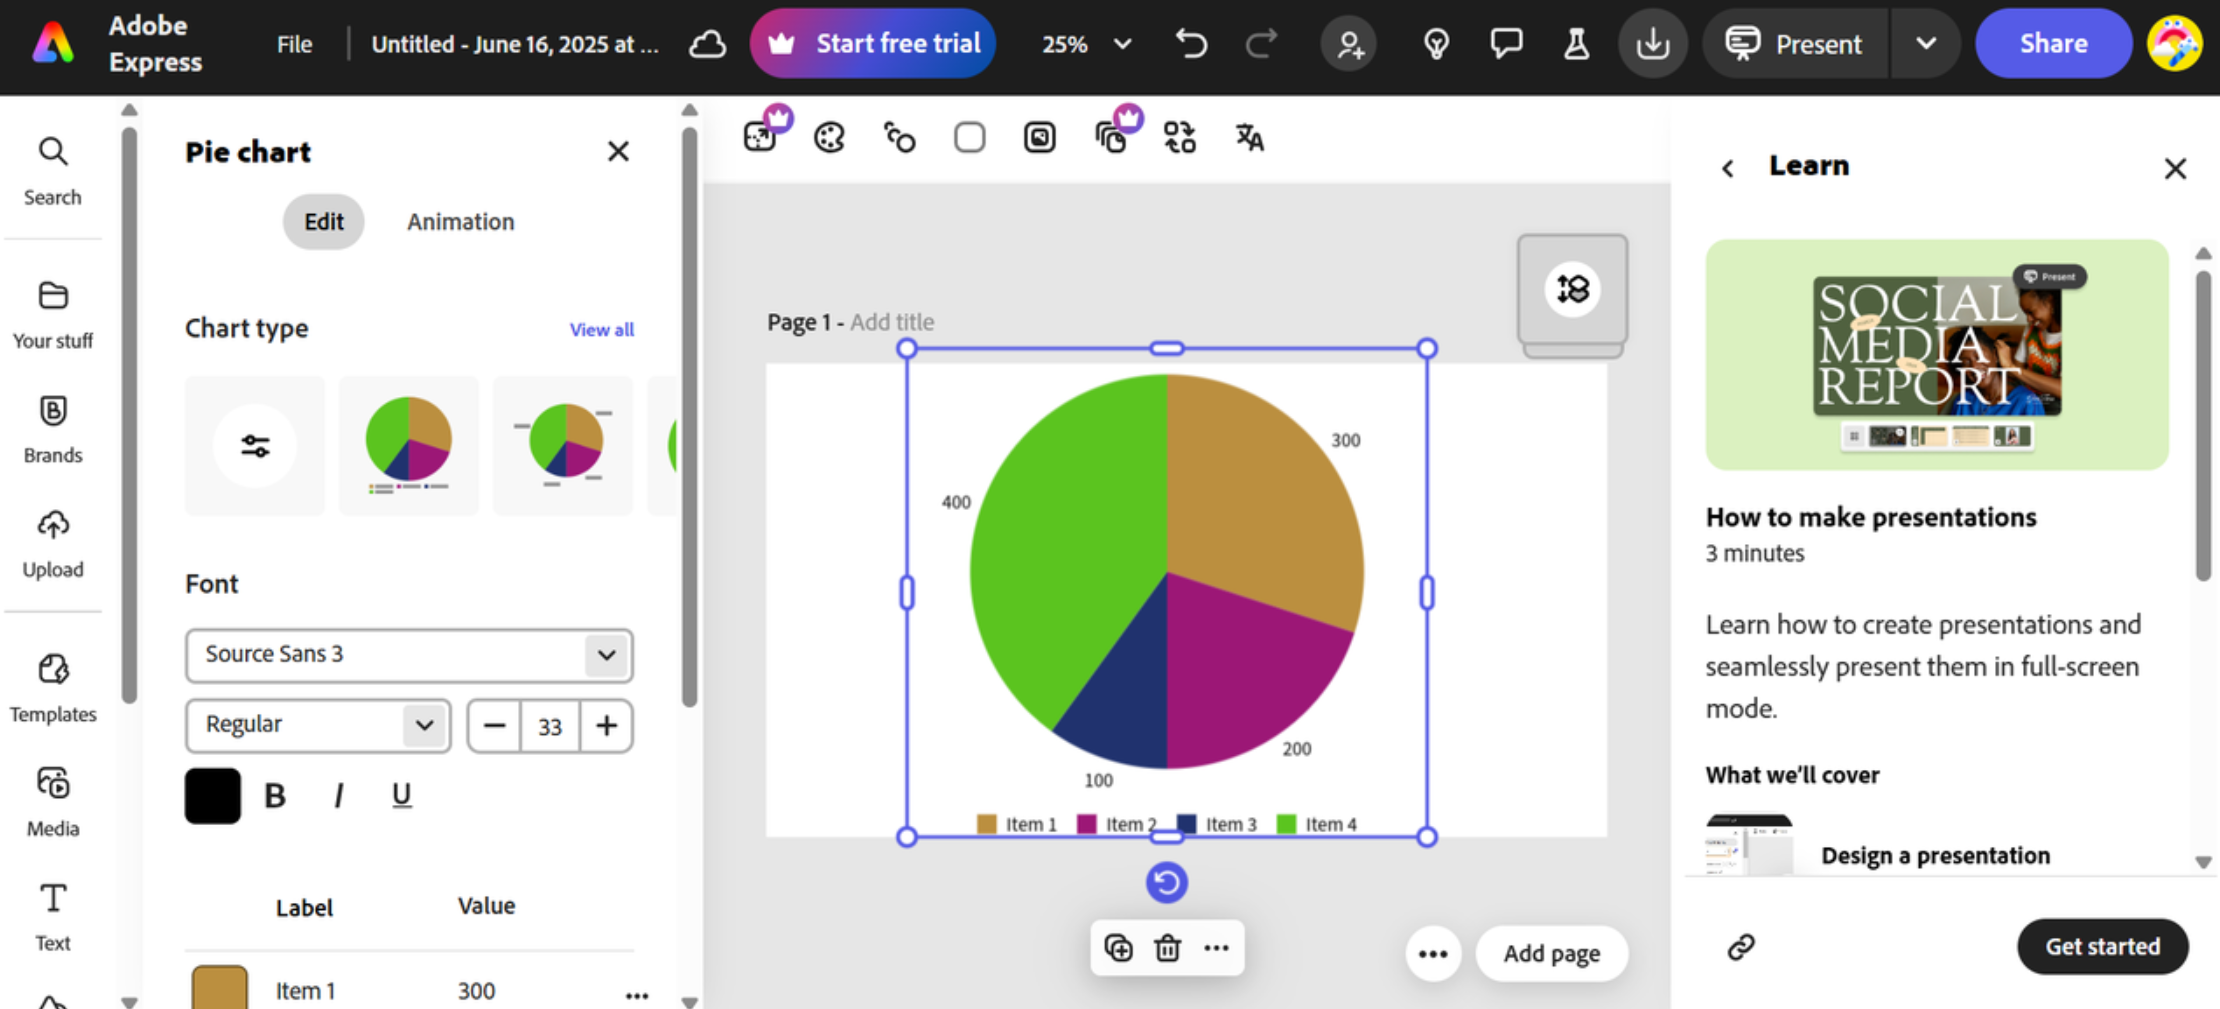Click the Start free trial button
The width and height of the screenshot is (2220, 1009).
coord(872,43)
